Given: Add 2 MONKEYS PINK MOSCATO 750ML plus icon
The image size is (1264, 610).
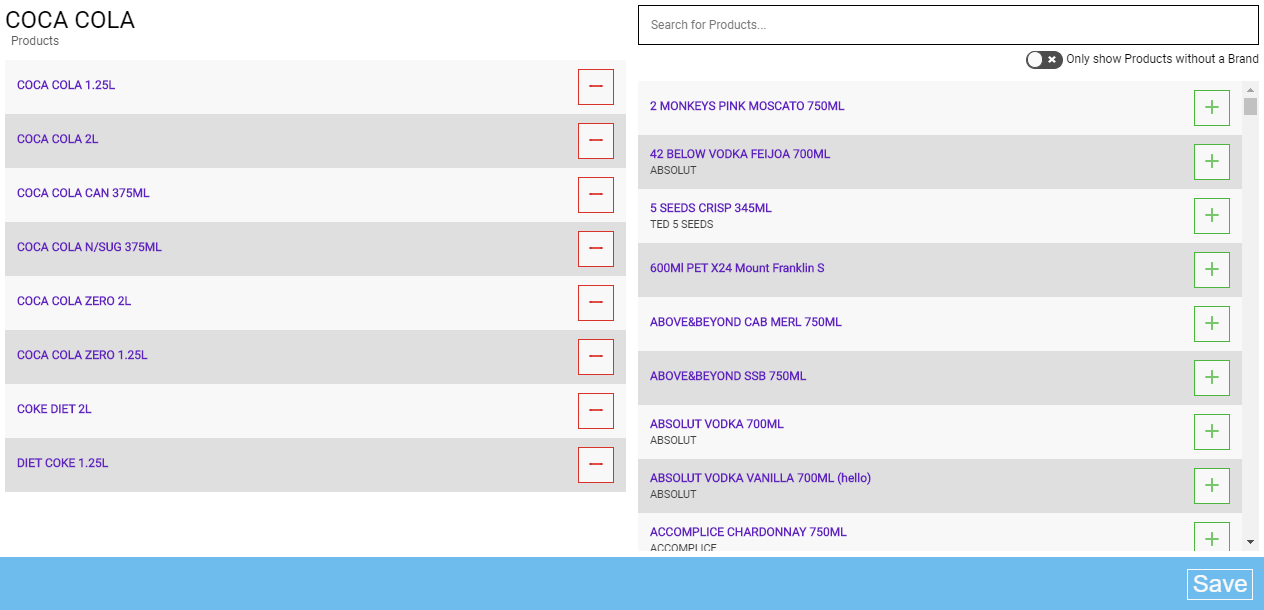Looking at the screenshot, I should coord(1212,108).
